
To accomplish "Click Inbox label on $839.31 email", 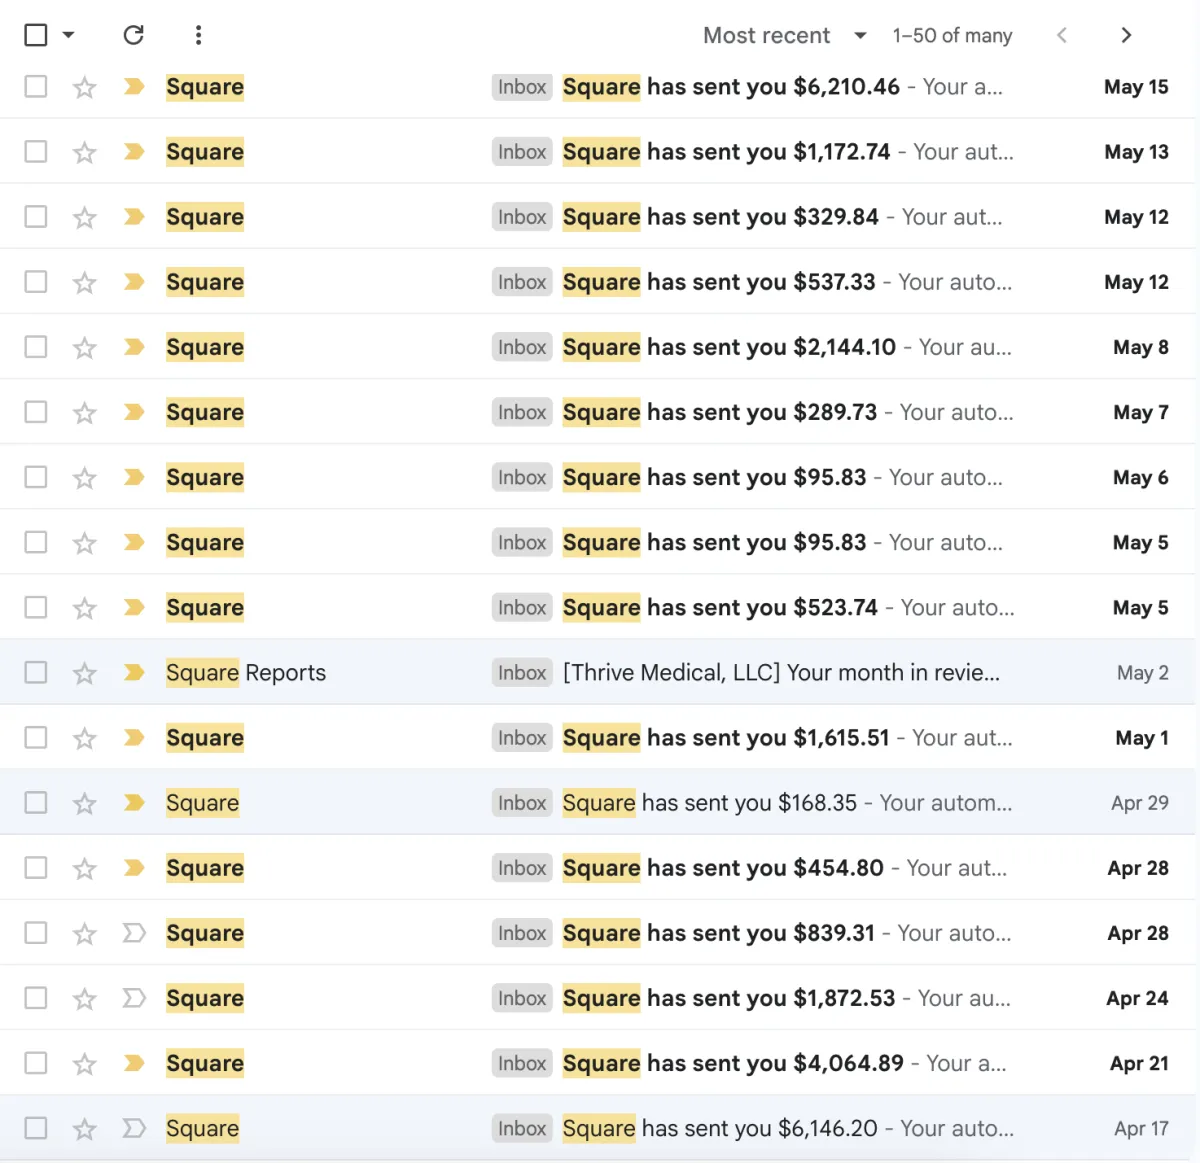I will pos(522,933).
